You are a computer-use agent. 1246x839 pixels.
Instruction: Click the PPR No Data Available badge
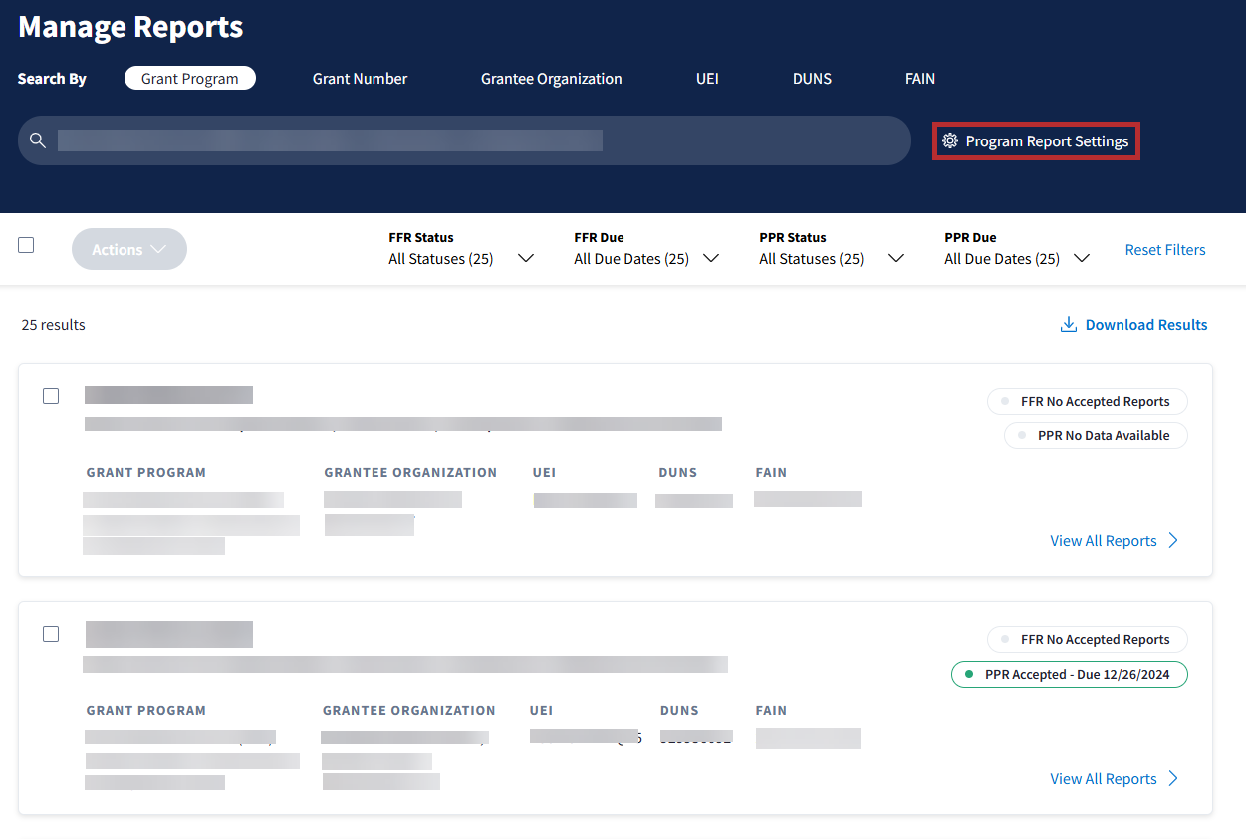1095,436
